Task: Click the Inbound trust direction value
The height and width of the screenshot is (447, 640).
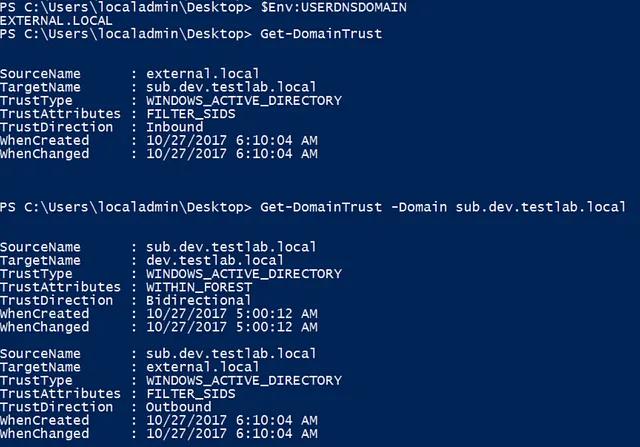Action: (x=174, y=127)
